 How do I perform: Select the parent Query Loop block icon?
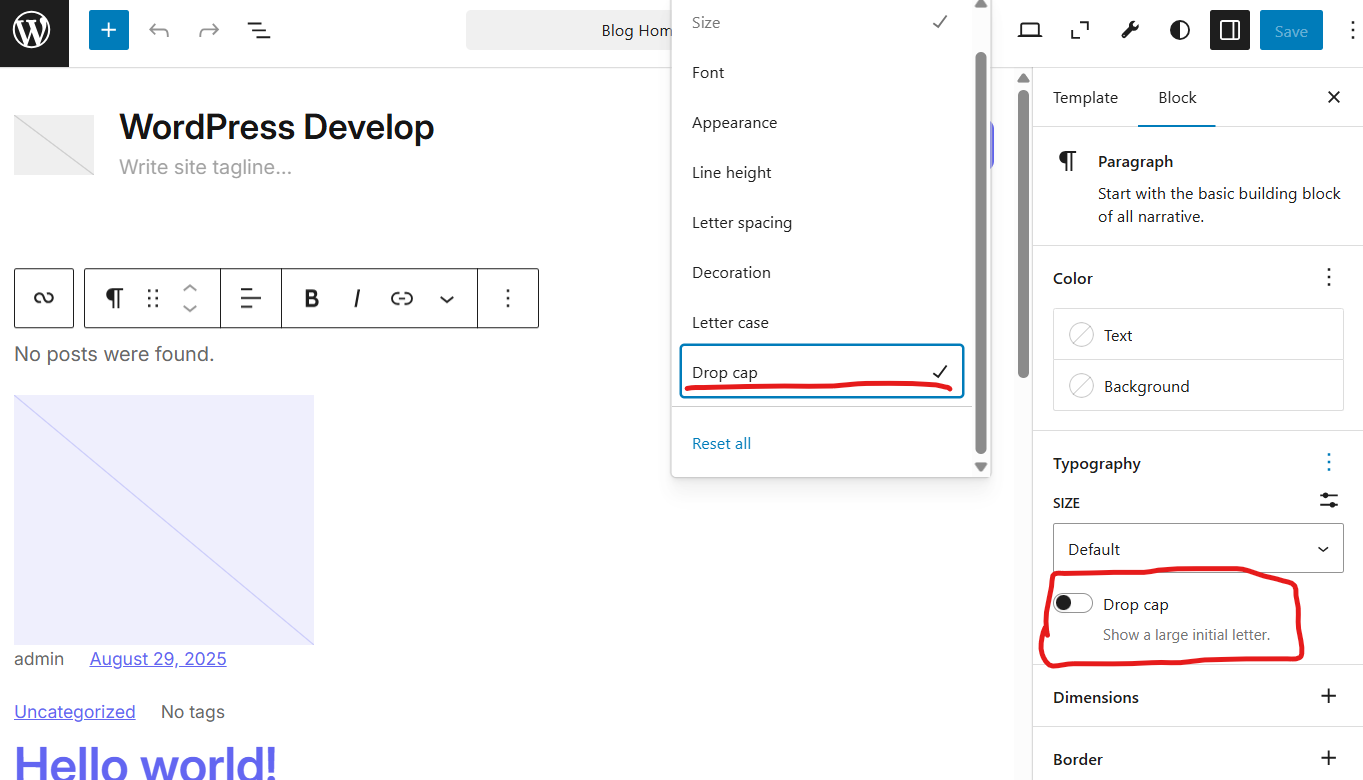coord(44,298)
